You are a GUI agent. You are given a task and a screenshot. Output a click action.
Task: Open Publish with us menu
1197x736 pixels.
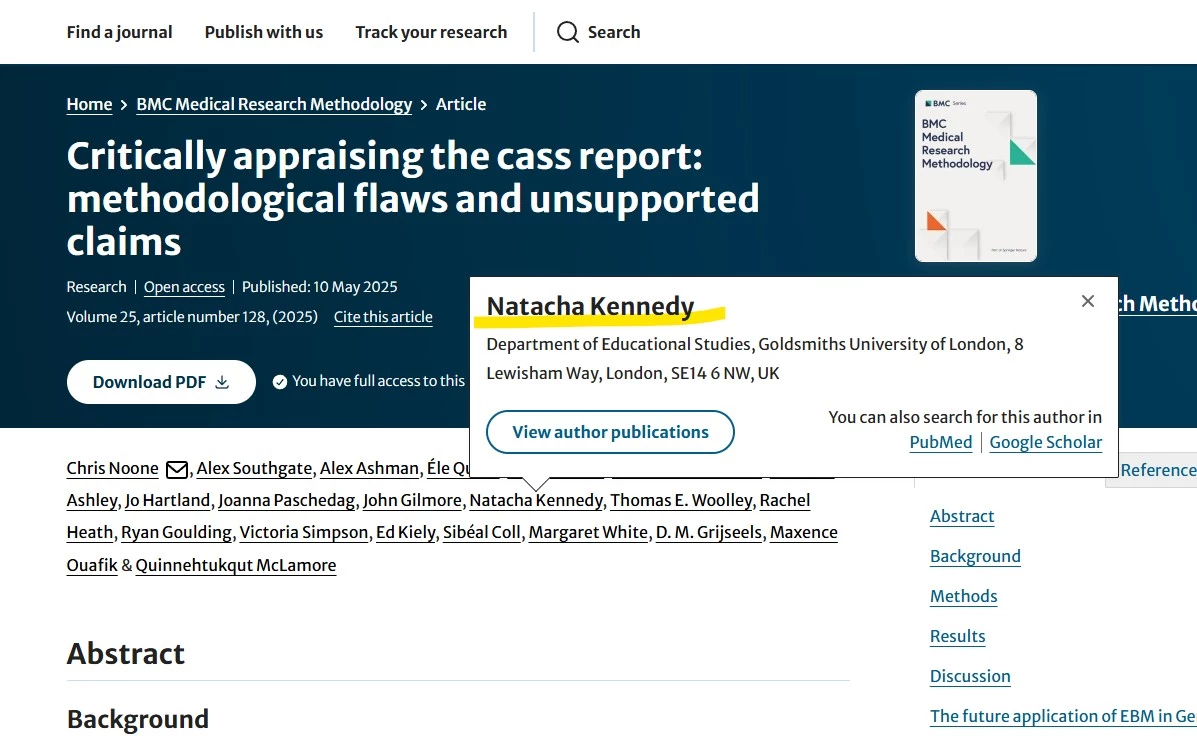(264, 32)
